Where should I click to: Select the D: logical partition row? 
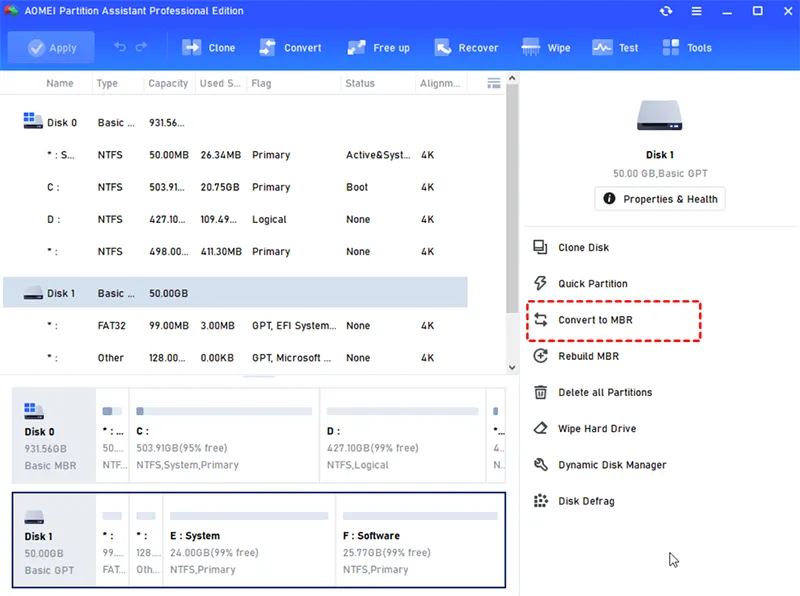pyautogui.click(x=235, y=219)
